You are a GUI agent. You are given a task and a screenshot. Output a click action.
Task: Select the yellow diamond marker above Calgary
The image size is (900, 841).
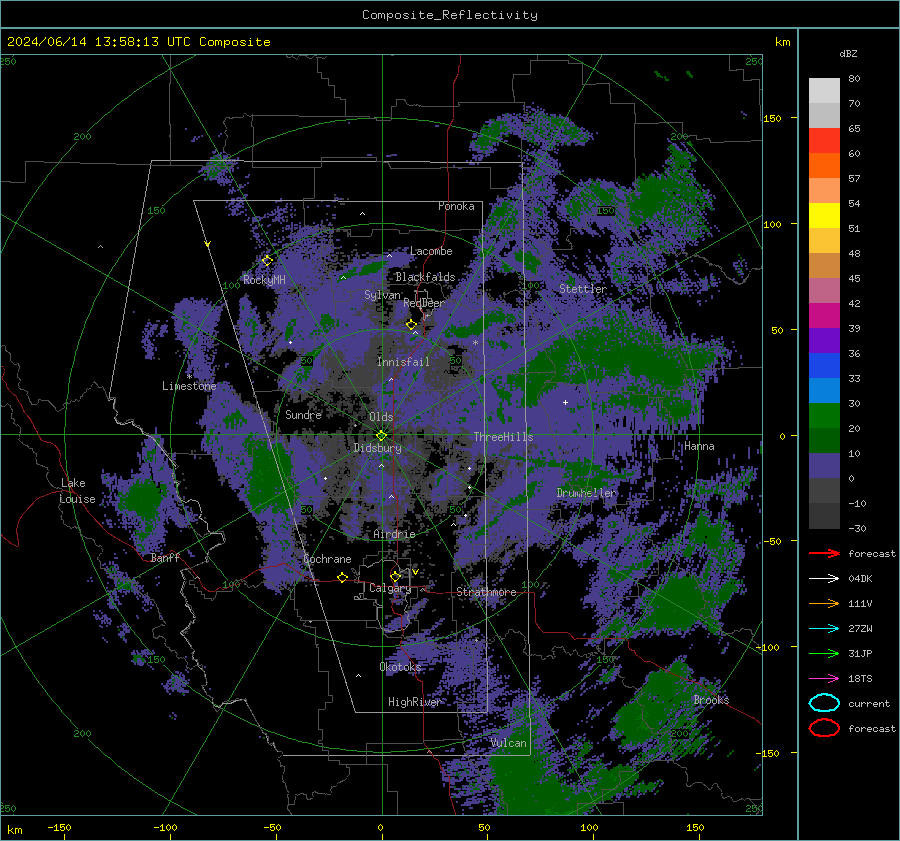point(395,576)
